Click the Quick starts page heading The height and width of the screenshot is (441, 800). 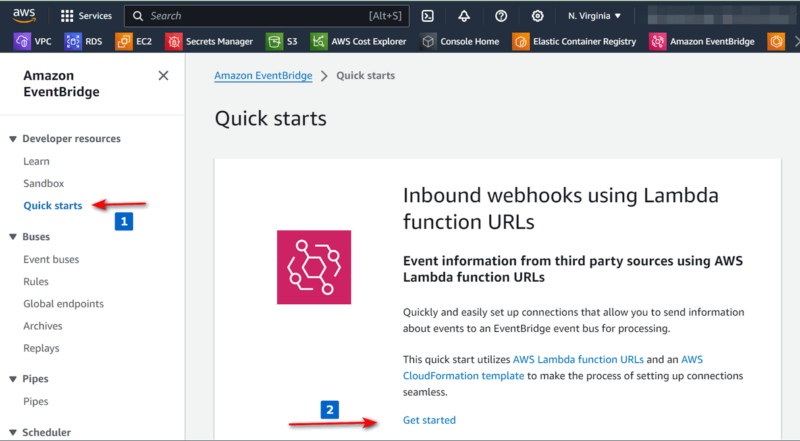tap(270, 118)
